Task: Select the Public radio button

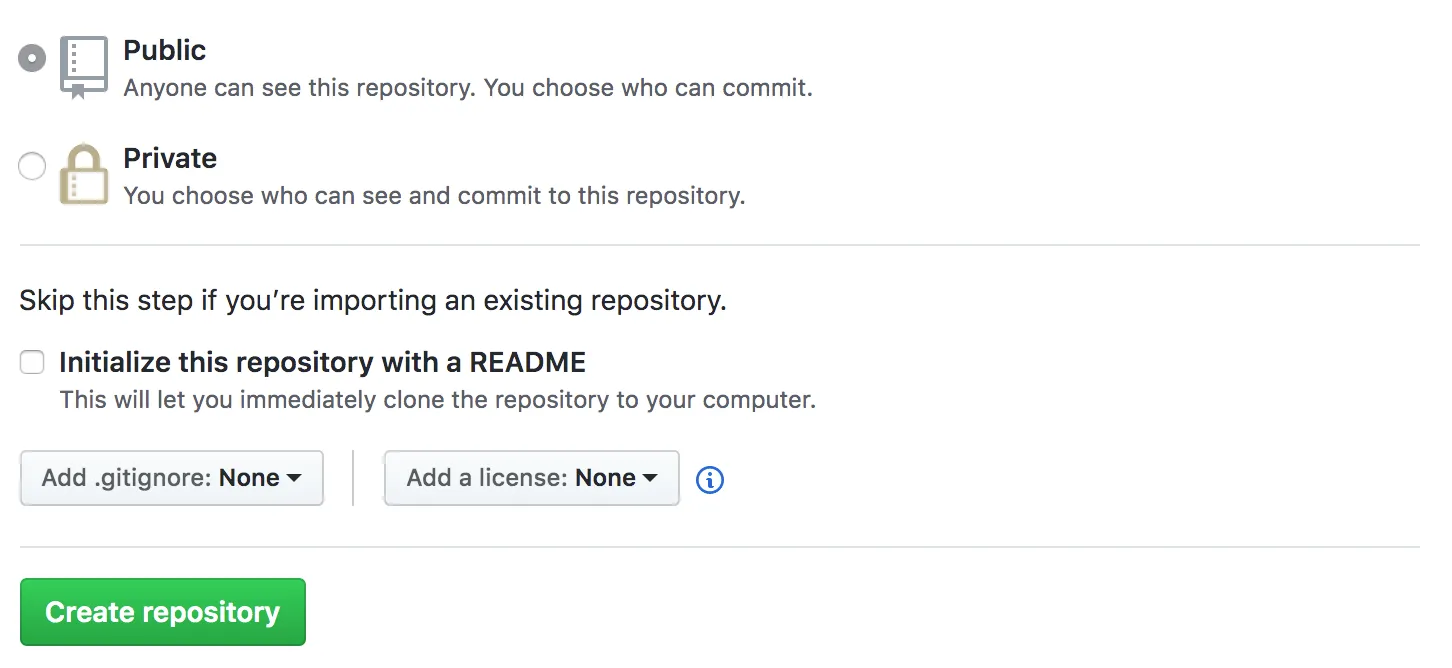Action: [32, 58]
